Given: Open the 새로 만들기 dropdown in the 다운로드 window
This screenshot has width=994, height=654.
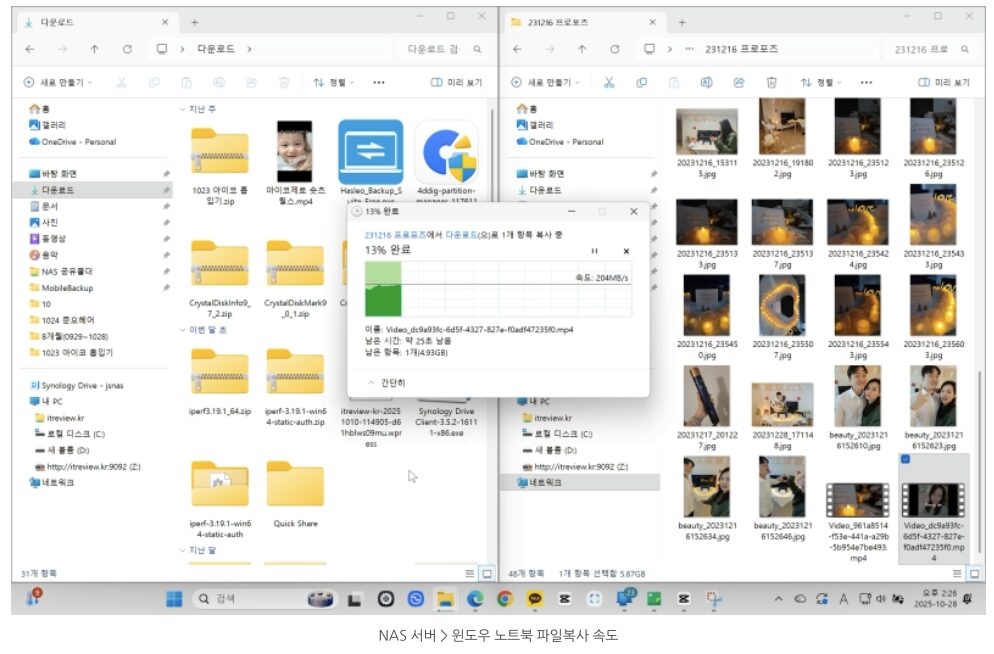Looking at the screenshot, I should point(59,83).
